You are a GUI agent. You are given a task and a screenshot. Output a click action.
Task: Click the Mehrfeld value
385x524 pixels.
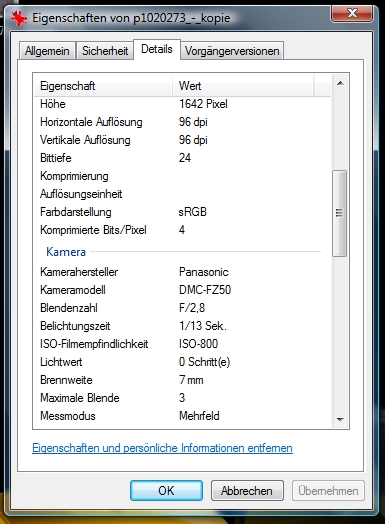pyautogui.click(x=199, y=416)
